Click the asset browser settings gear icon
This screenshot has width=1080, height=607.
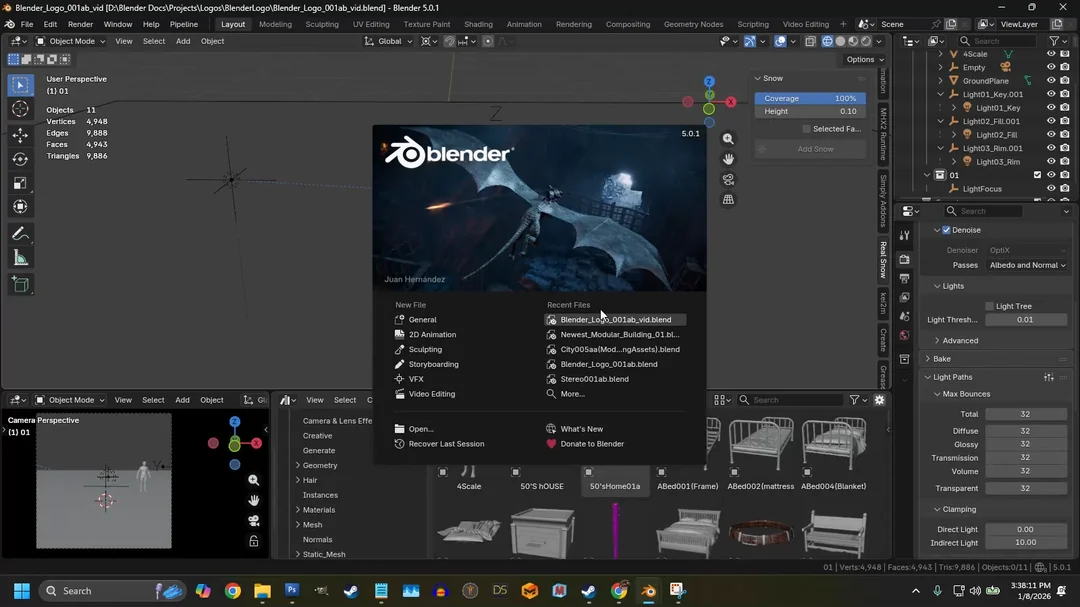tap(880, 400)
